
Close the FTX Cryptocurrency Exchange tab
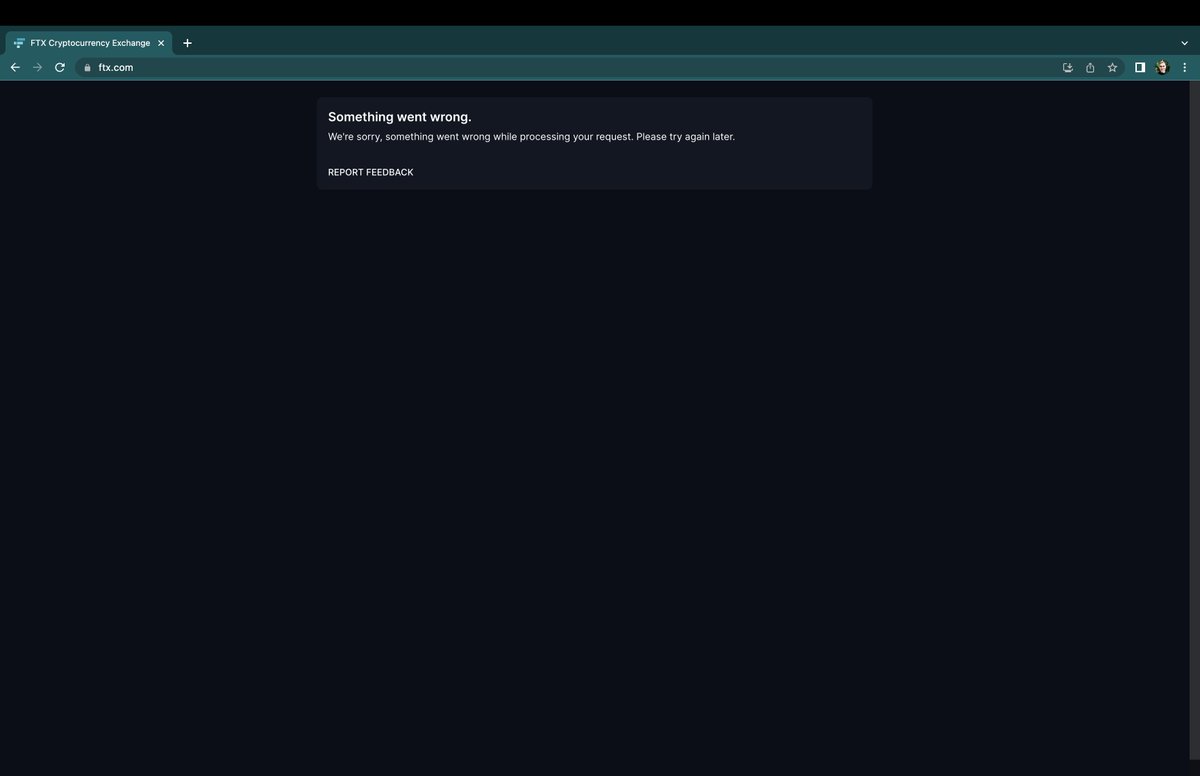coord(161,43)
